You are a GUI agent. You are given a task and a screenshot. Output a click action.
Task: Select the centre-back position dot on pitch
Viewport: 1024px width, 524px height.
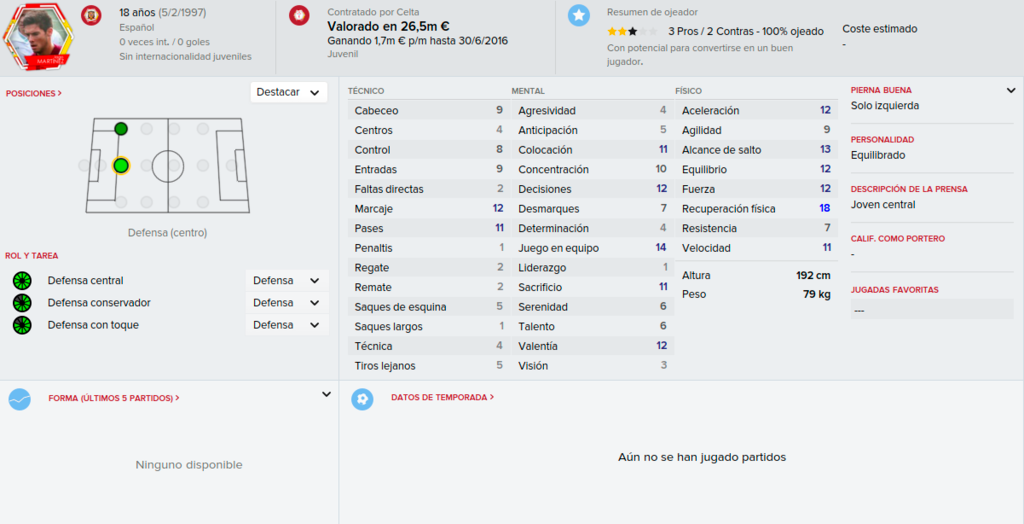pos(121,166)
